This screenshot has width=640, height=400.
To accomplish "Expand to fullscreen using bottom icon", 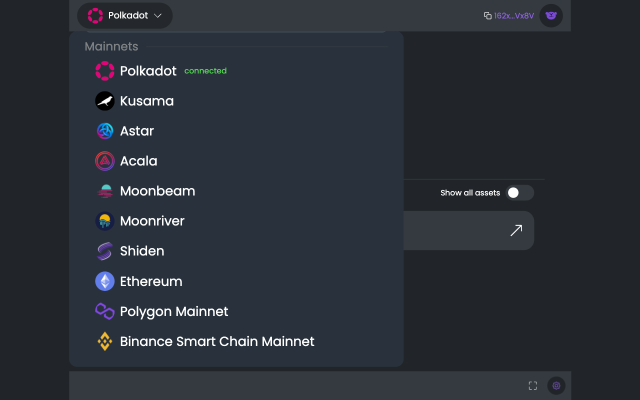I will (533, 386).
